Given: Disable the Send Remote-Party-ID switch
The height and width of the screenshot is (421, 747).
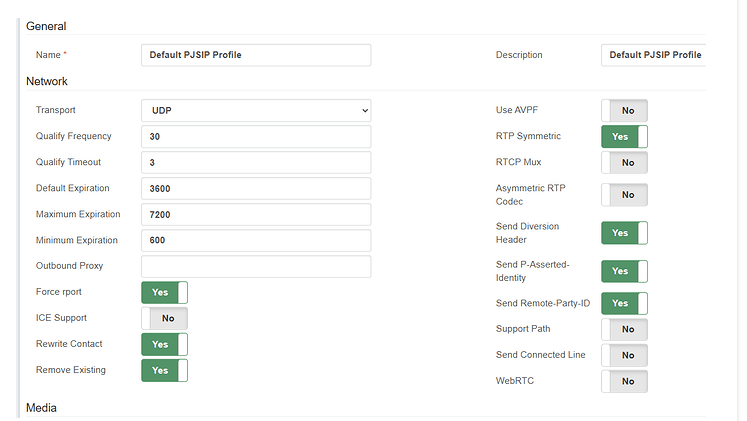Looking at the screenshot, I should point(624,303).
